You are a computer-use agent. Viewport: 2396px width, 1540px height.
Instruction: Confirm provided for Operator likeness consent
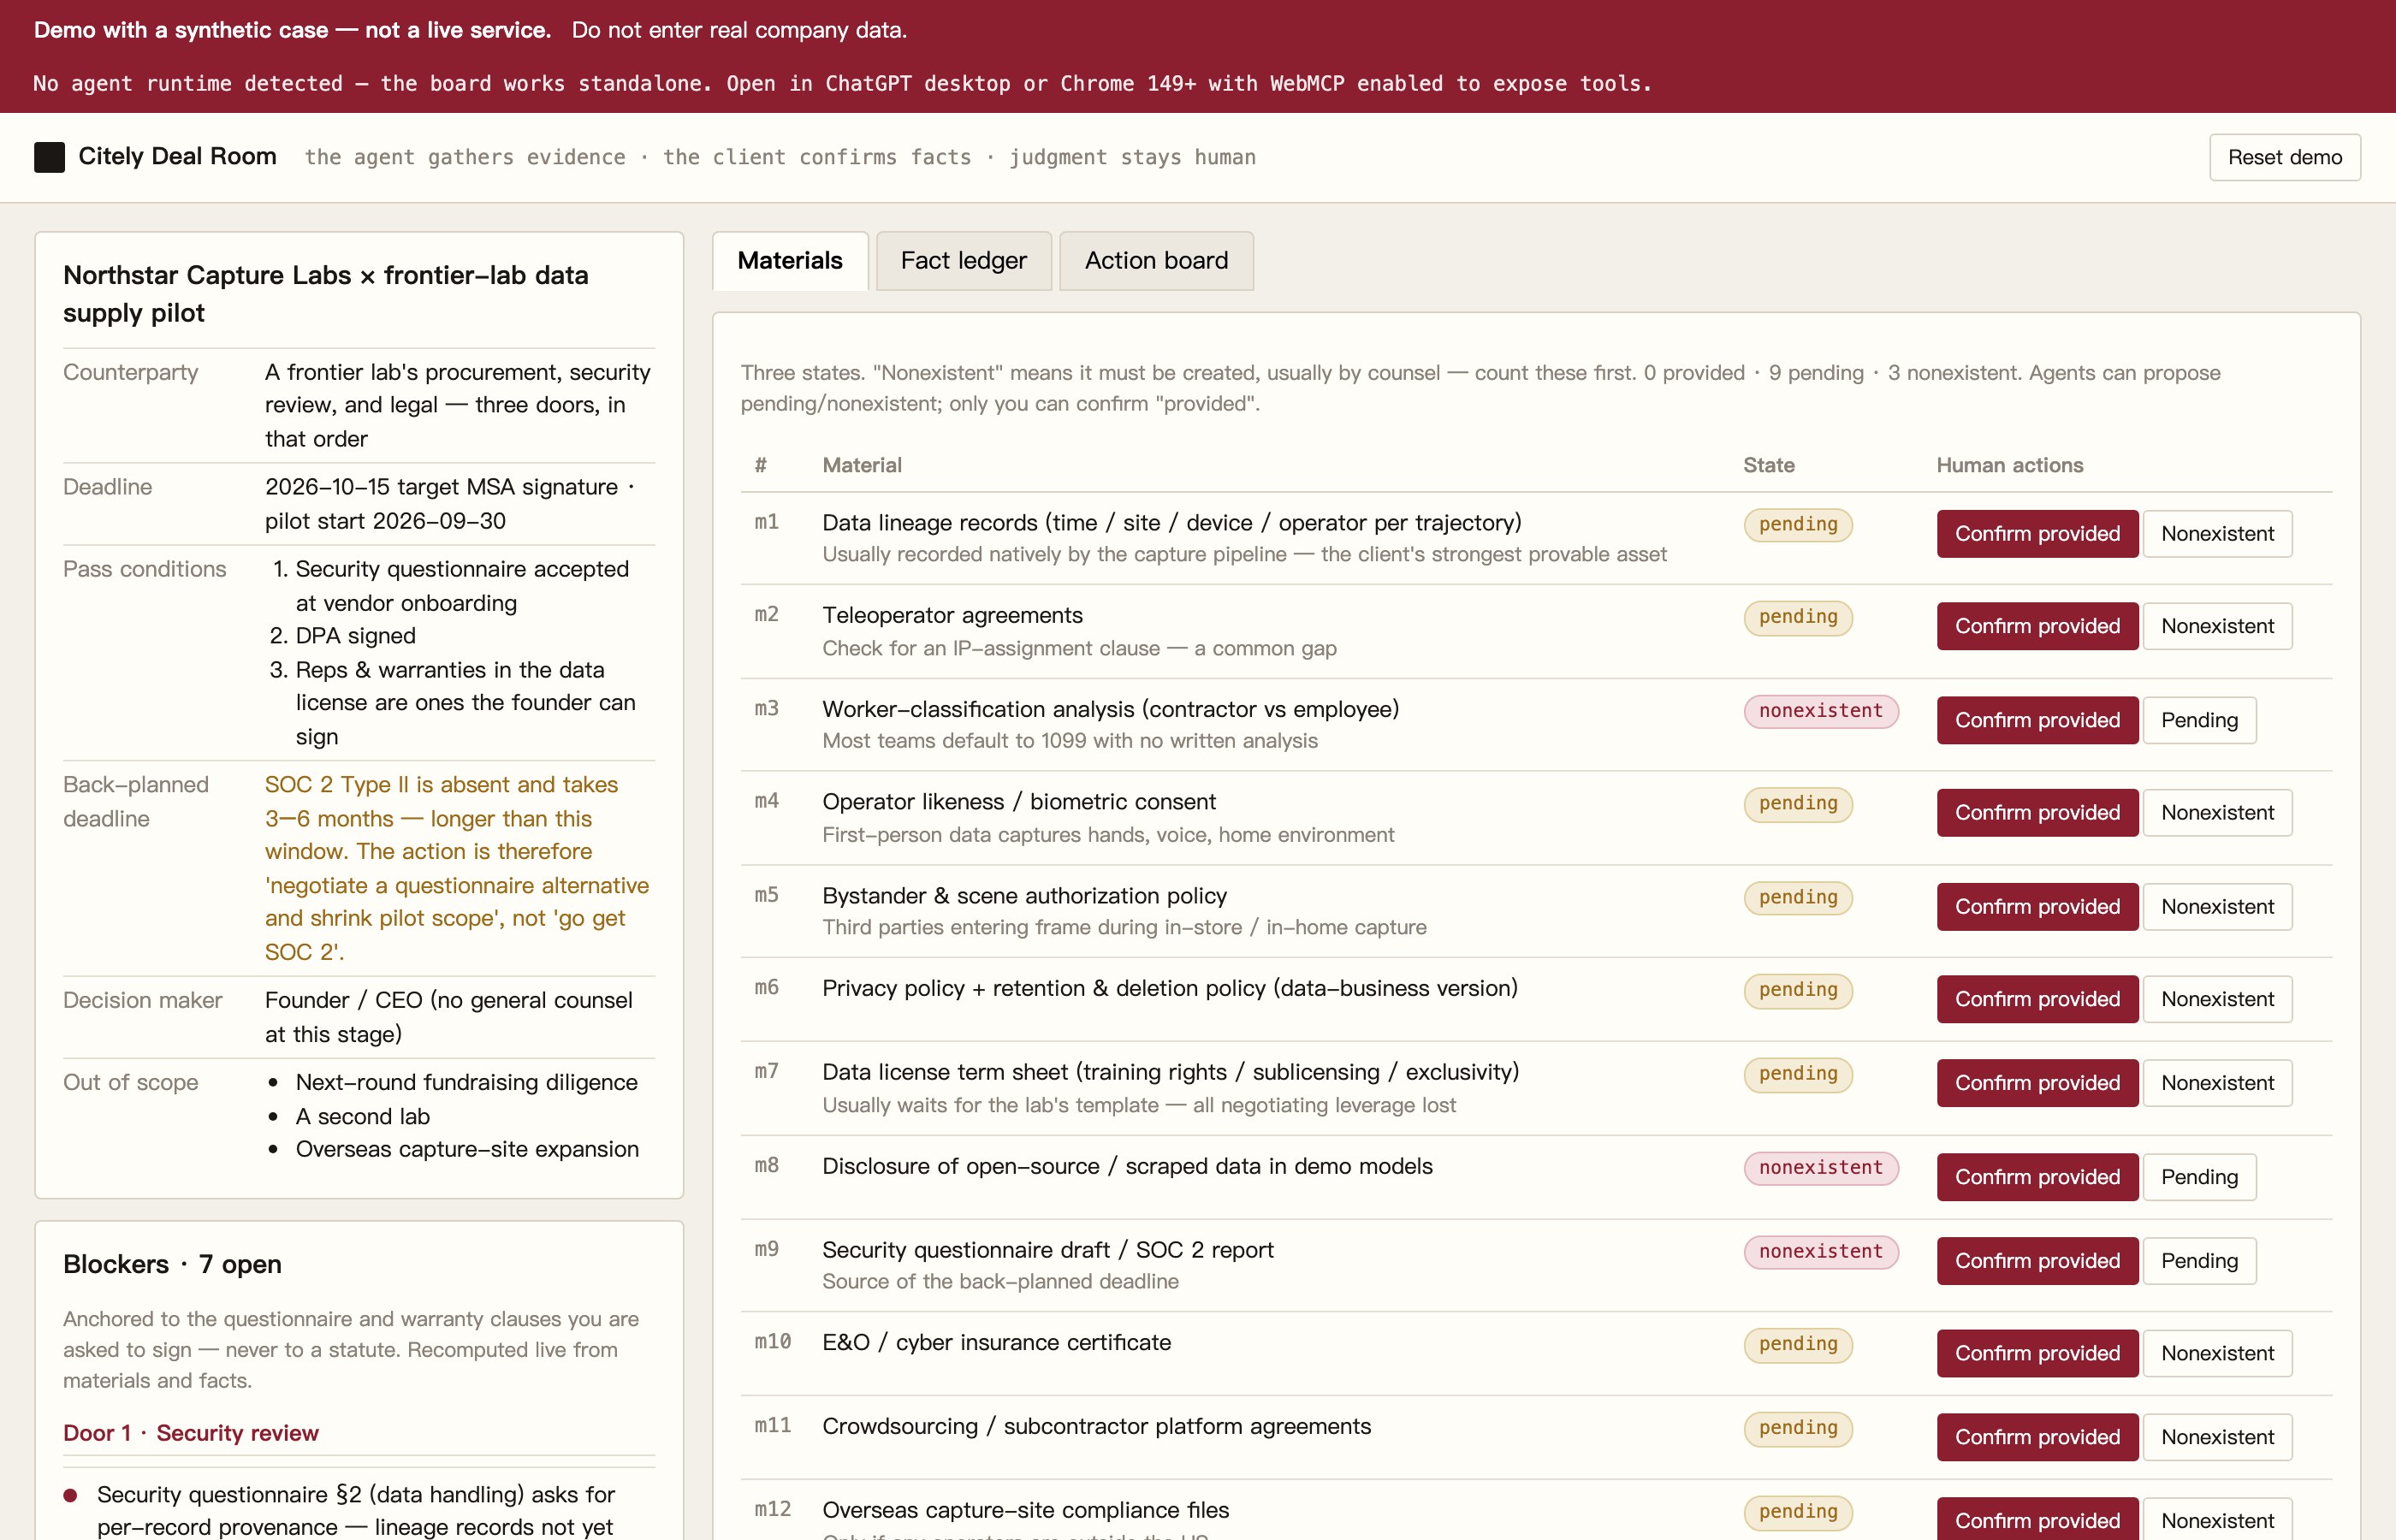click(x=2037, y=813)
